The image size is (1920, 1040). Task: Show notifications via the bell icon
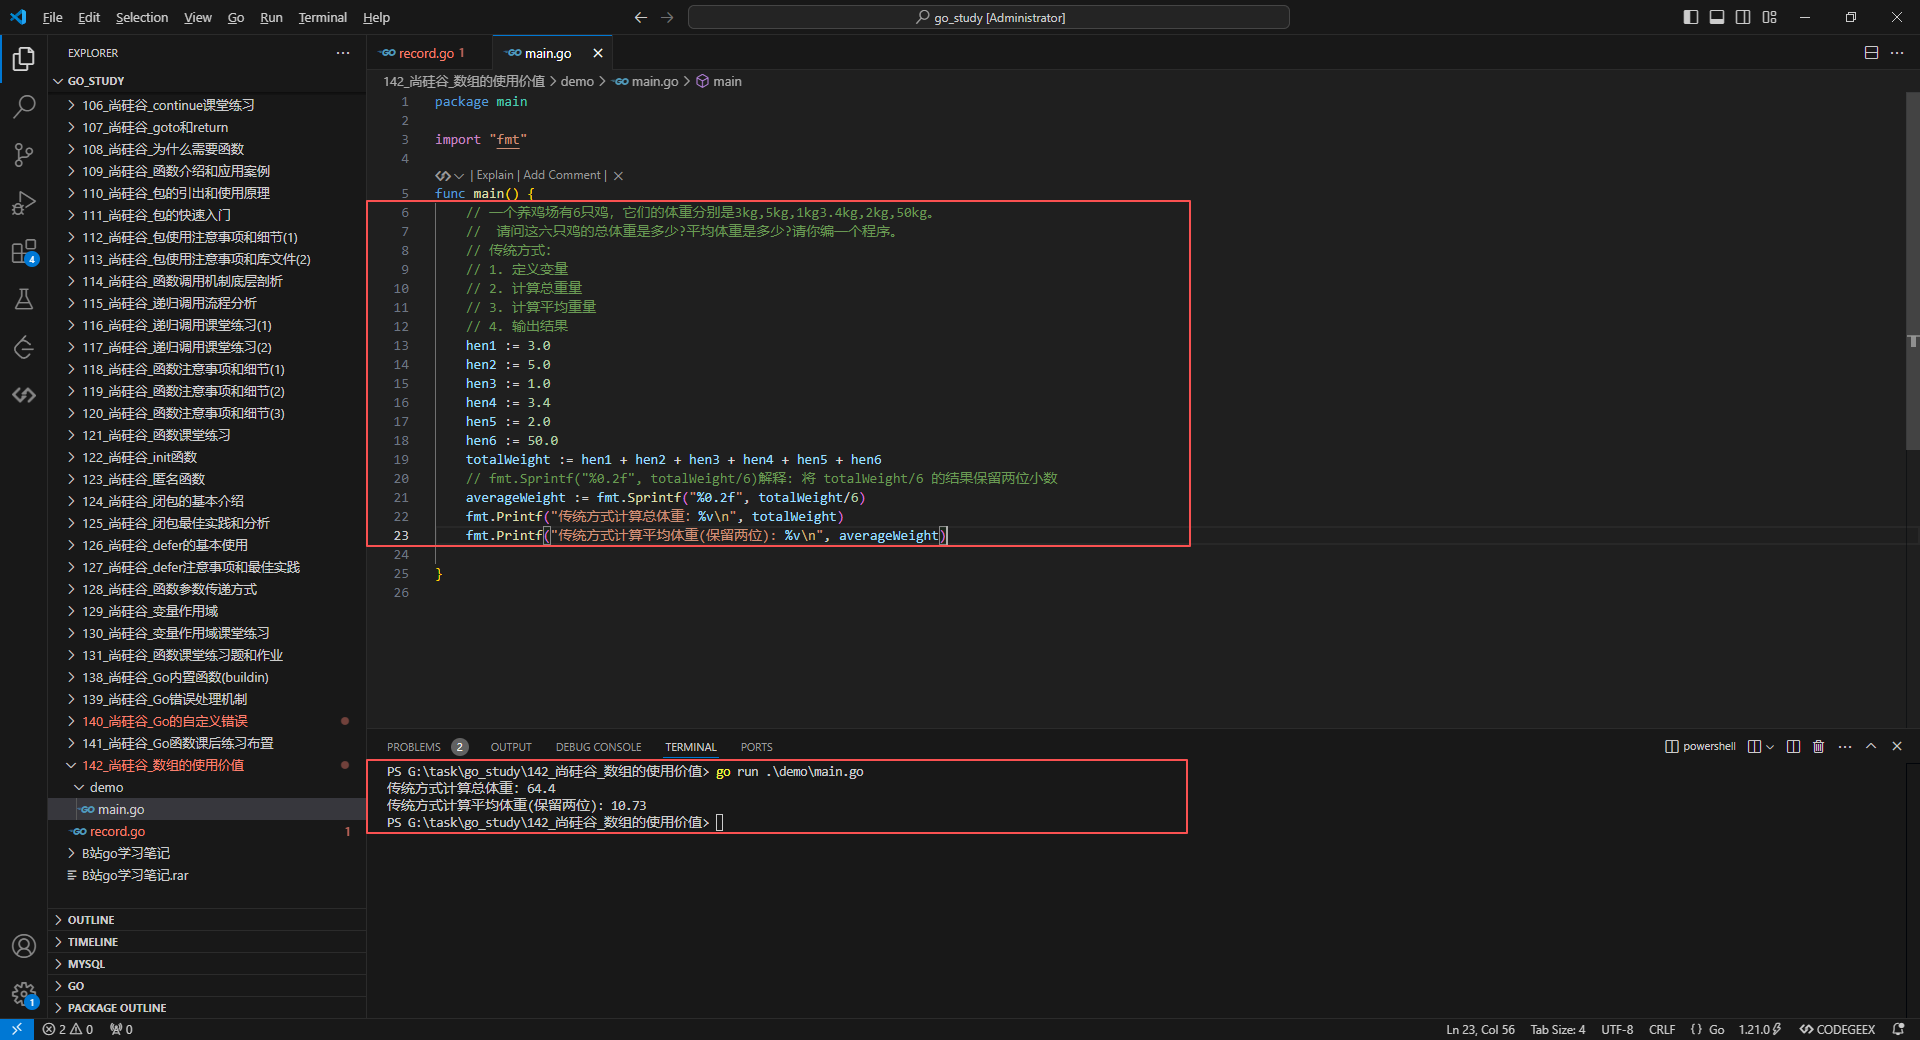click(x=1898, y=1029)
